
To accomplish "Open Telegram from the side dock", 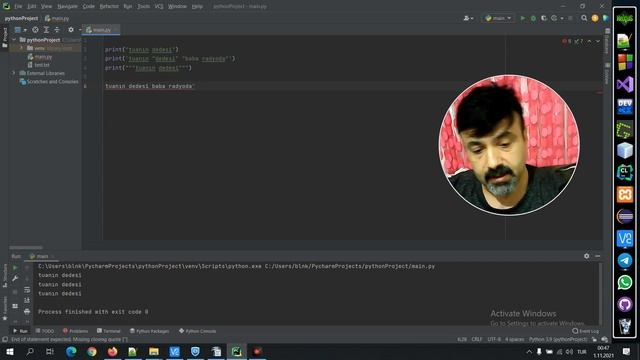I will pyautogui.click(x=624, y=260).
